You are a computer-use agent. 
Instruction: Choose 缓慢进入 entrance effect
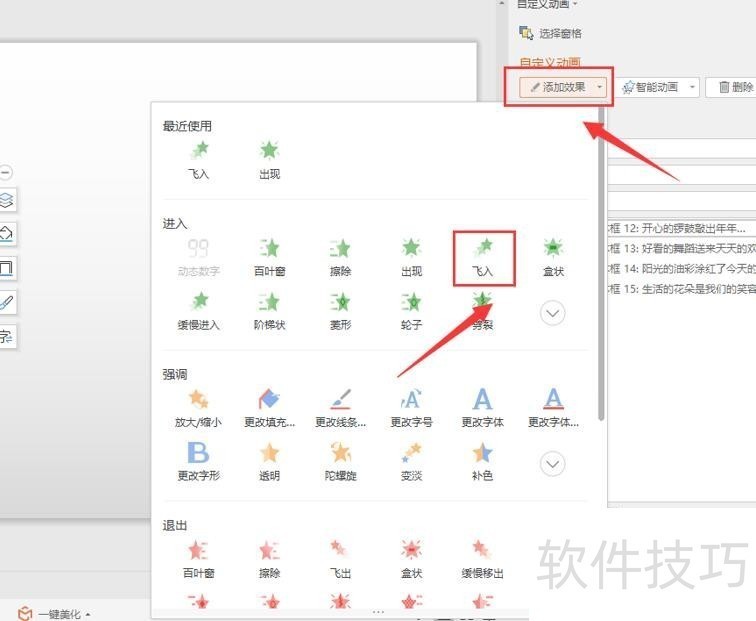tap(198, 311)
